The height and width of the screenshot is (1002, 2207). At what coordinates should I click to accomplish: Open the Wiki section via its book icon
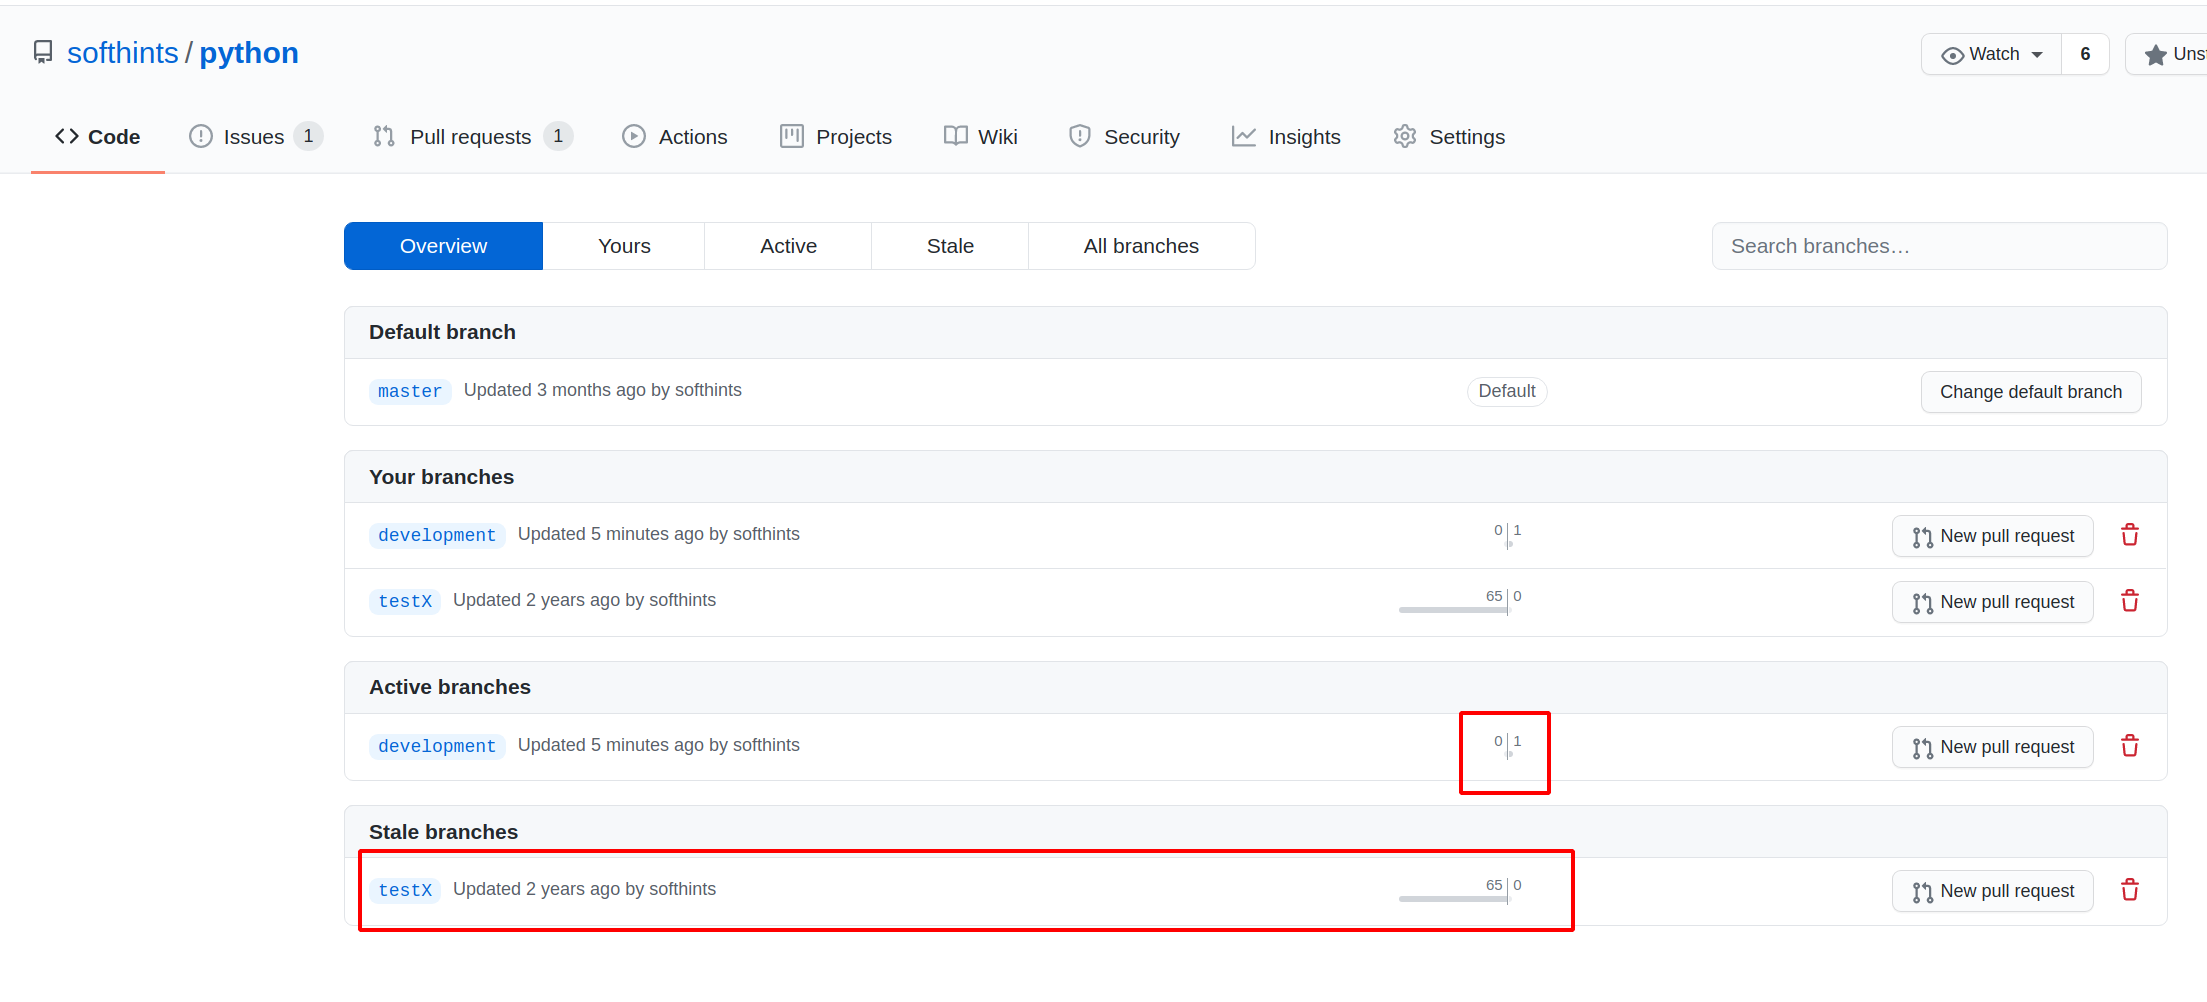[x=954, y=136]
